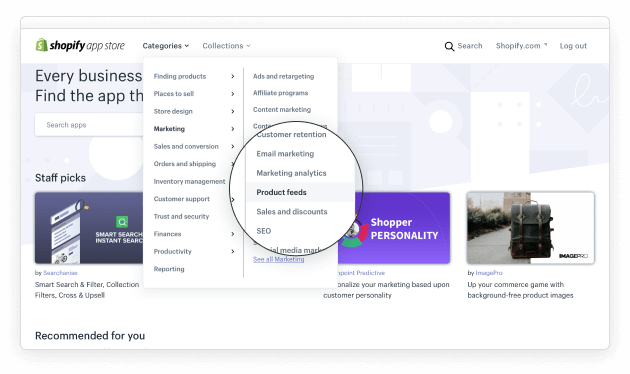This screenshot has height=374, width=630.
Task: Expand the Finances category chevron
Action: (233, 234)
